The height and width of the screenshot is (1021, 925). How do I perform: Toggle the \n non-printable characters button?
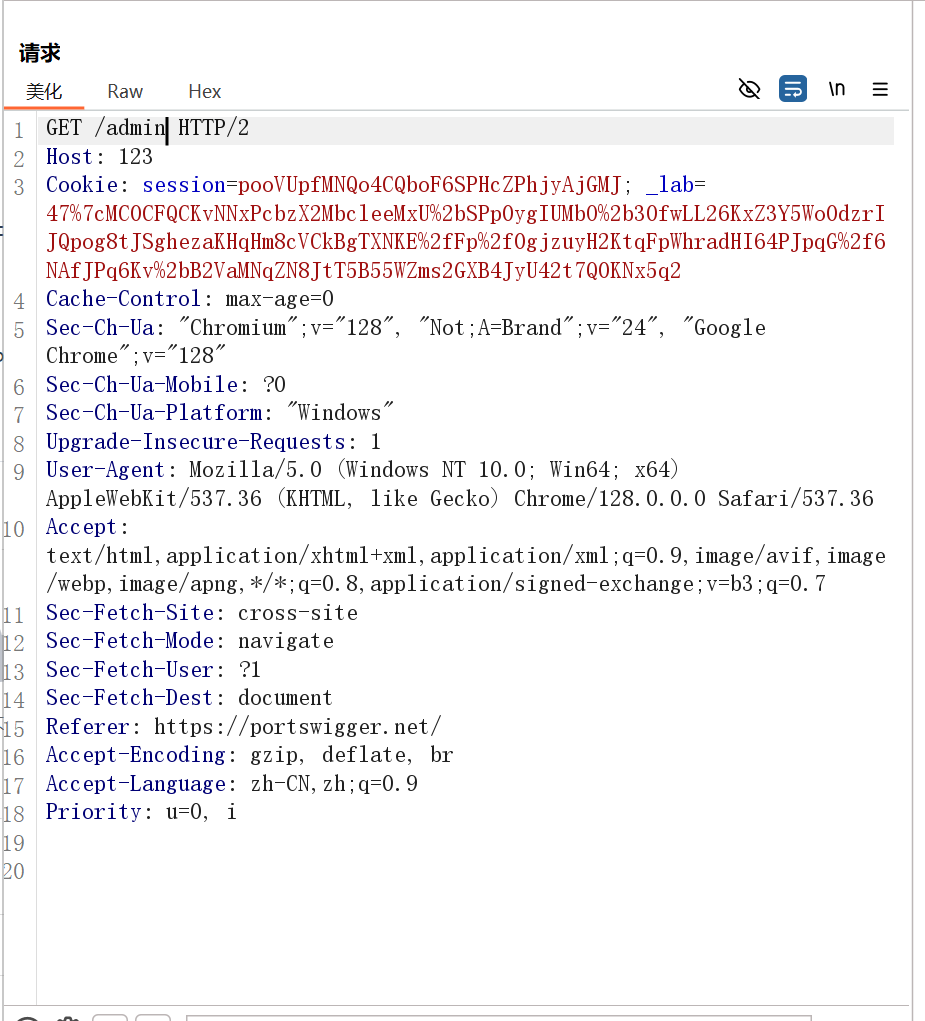[837, 90]
